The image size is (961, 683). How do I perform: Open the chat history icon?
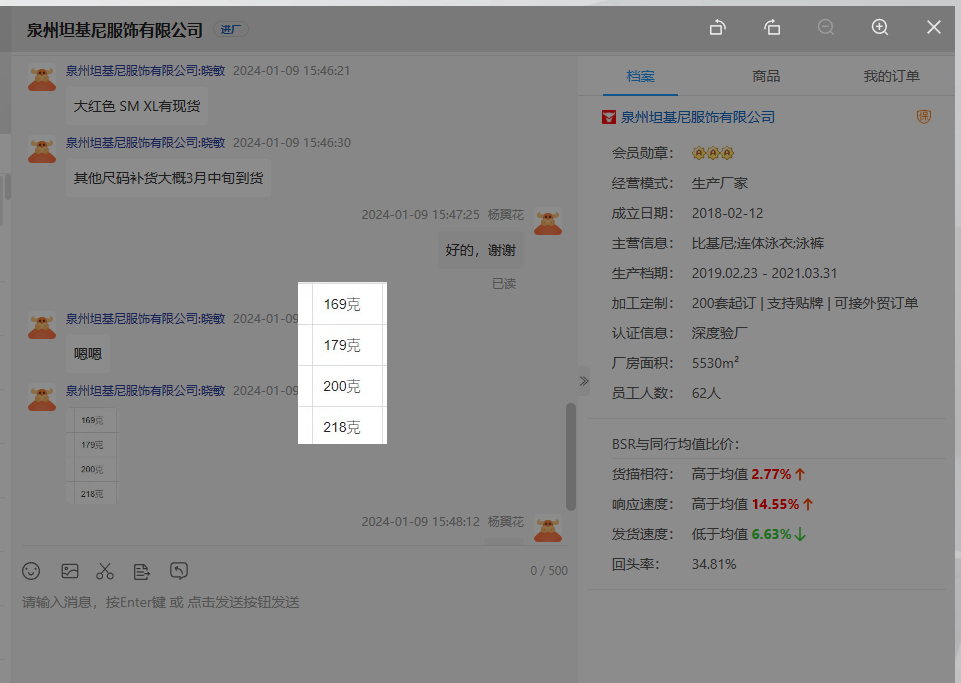(x=179, y=571)
